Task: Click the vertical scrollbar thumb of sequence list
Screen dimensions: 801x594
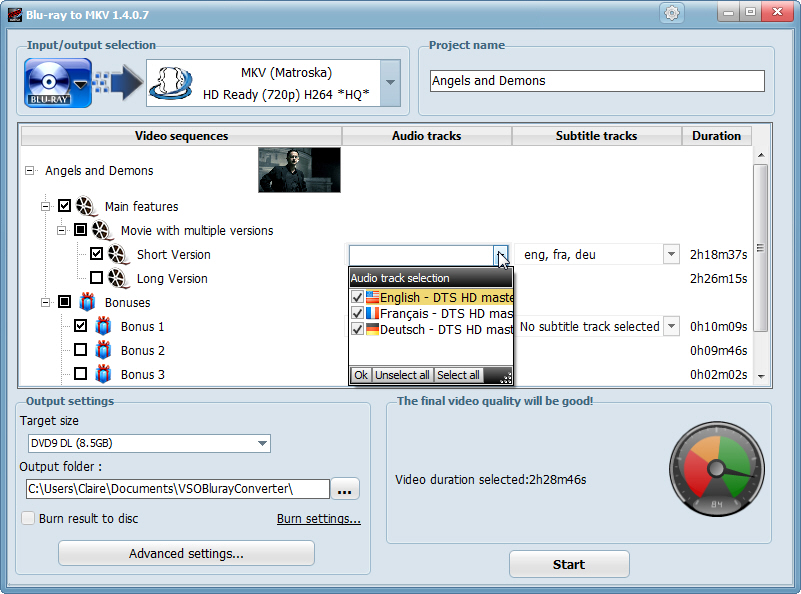Action: point(761,248)
